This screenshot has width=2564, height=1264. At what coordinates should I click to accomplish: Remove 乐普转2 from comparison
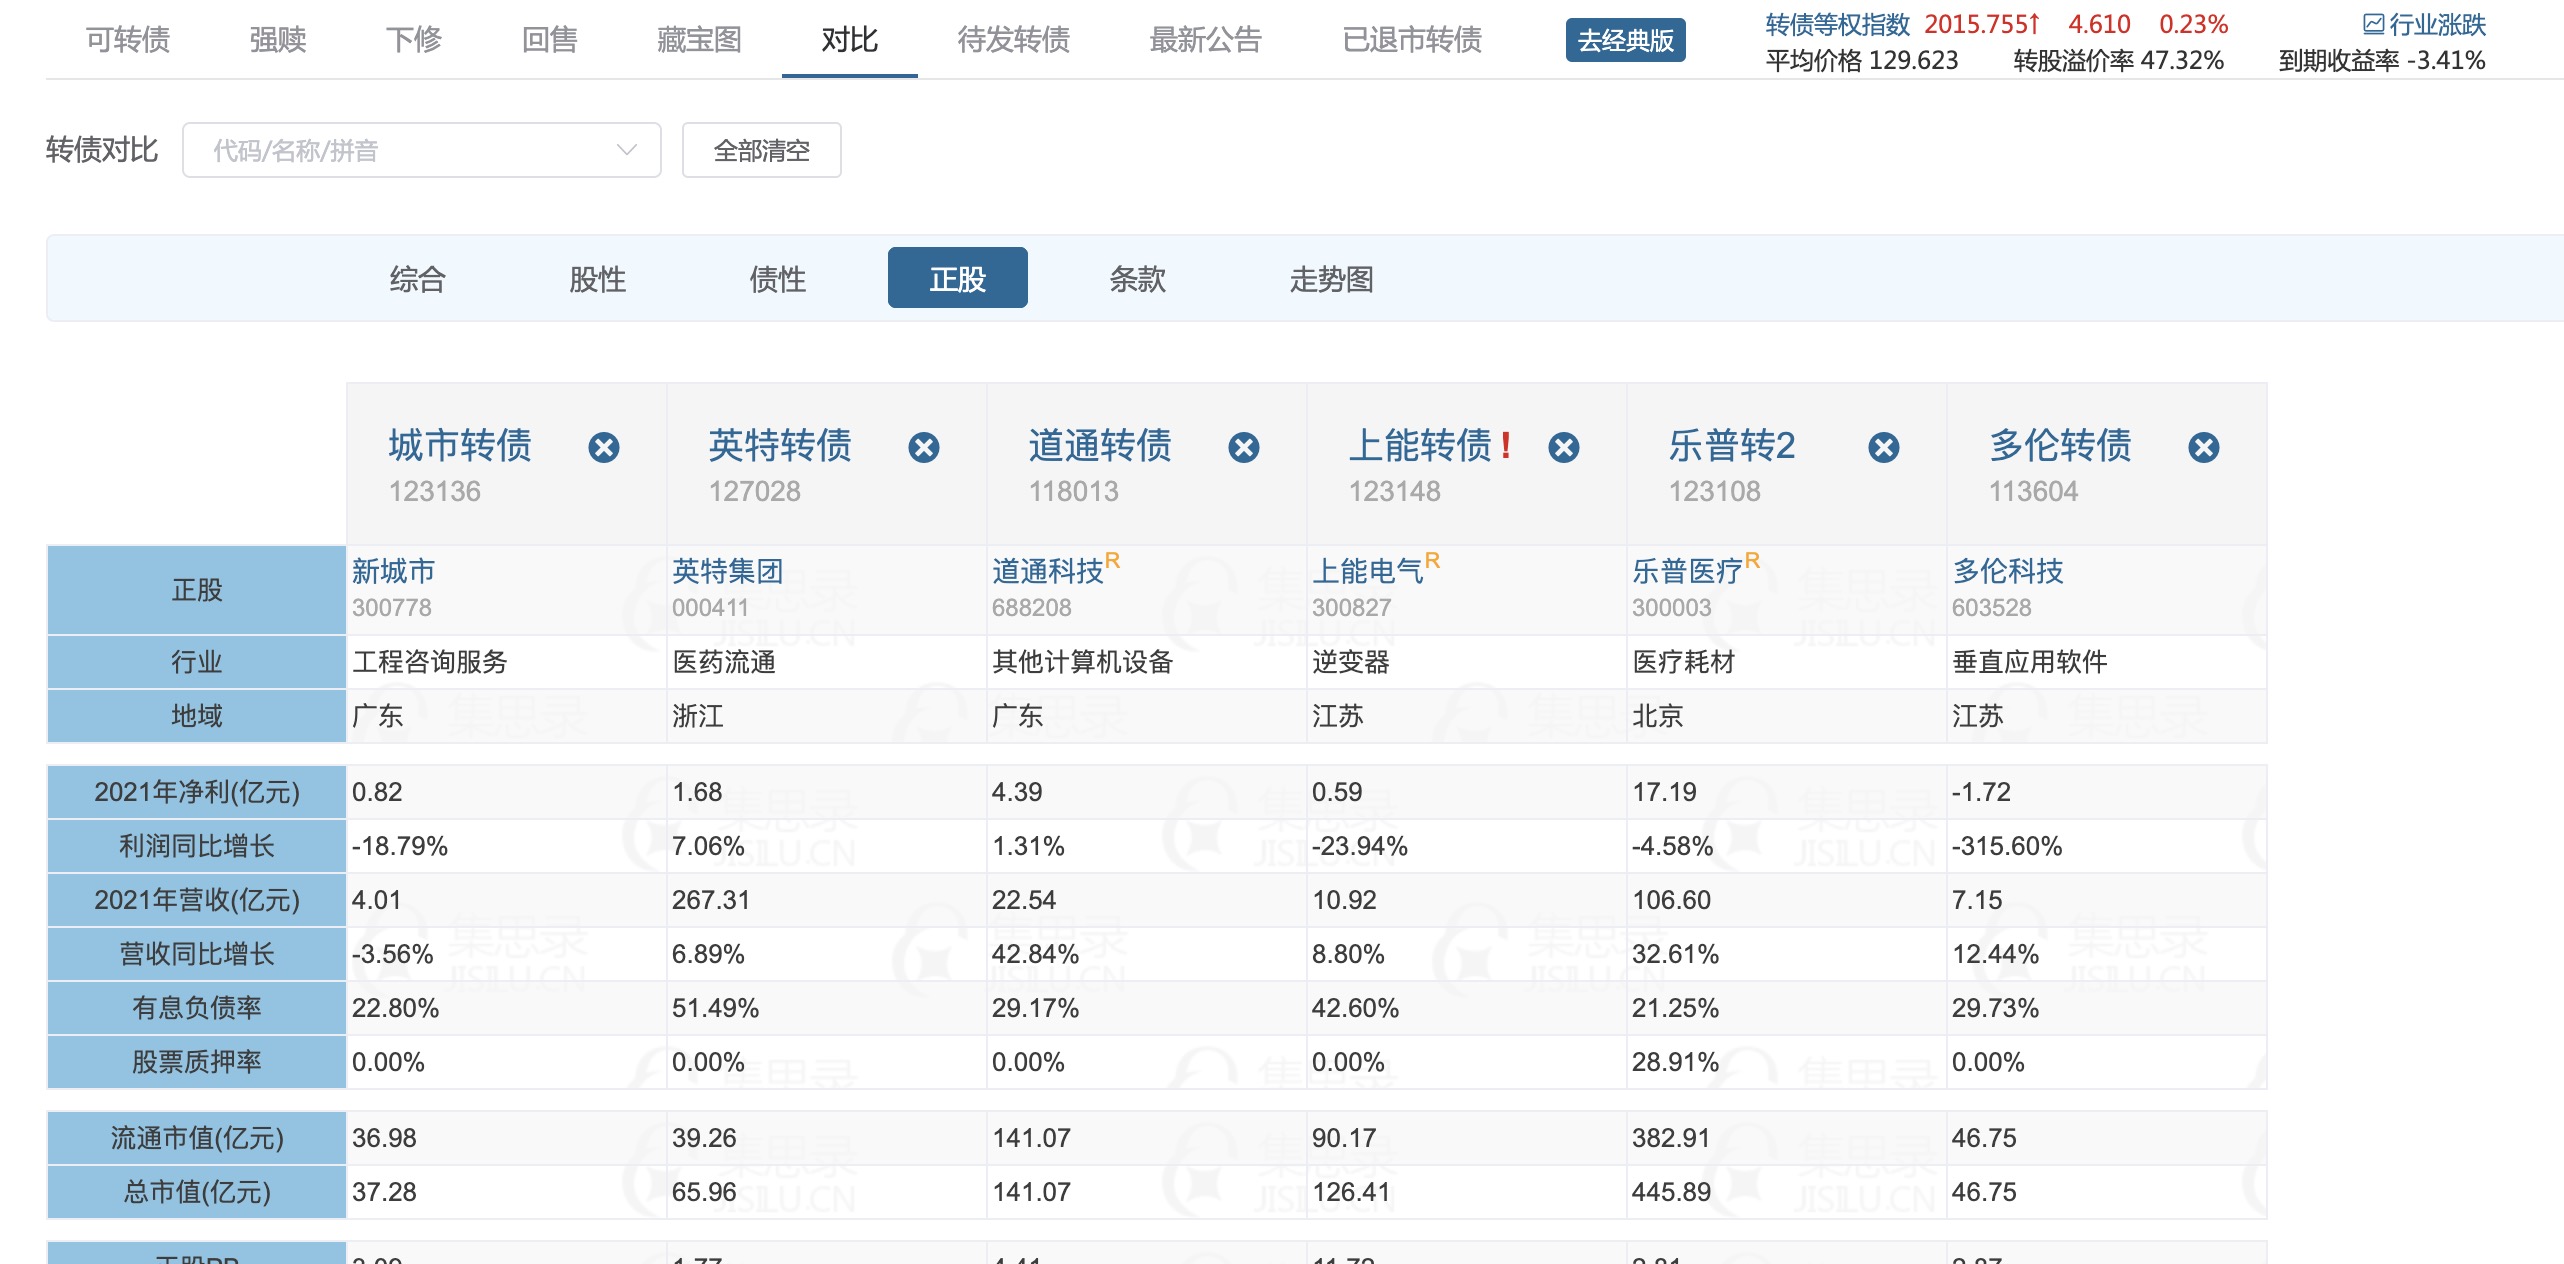coord(1884,447)
